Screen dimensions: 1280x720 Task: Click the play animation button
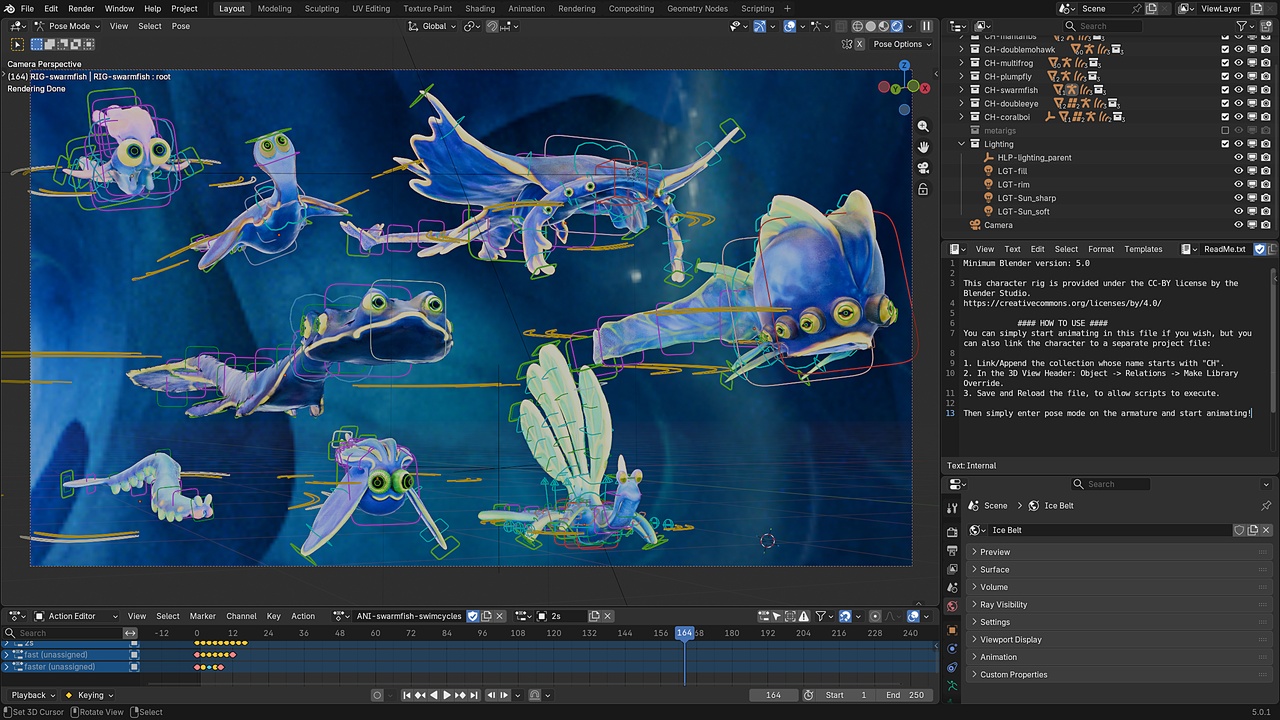click(x=446, y=695)
